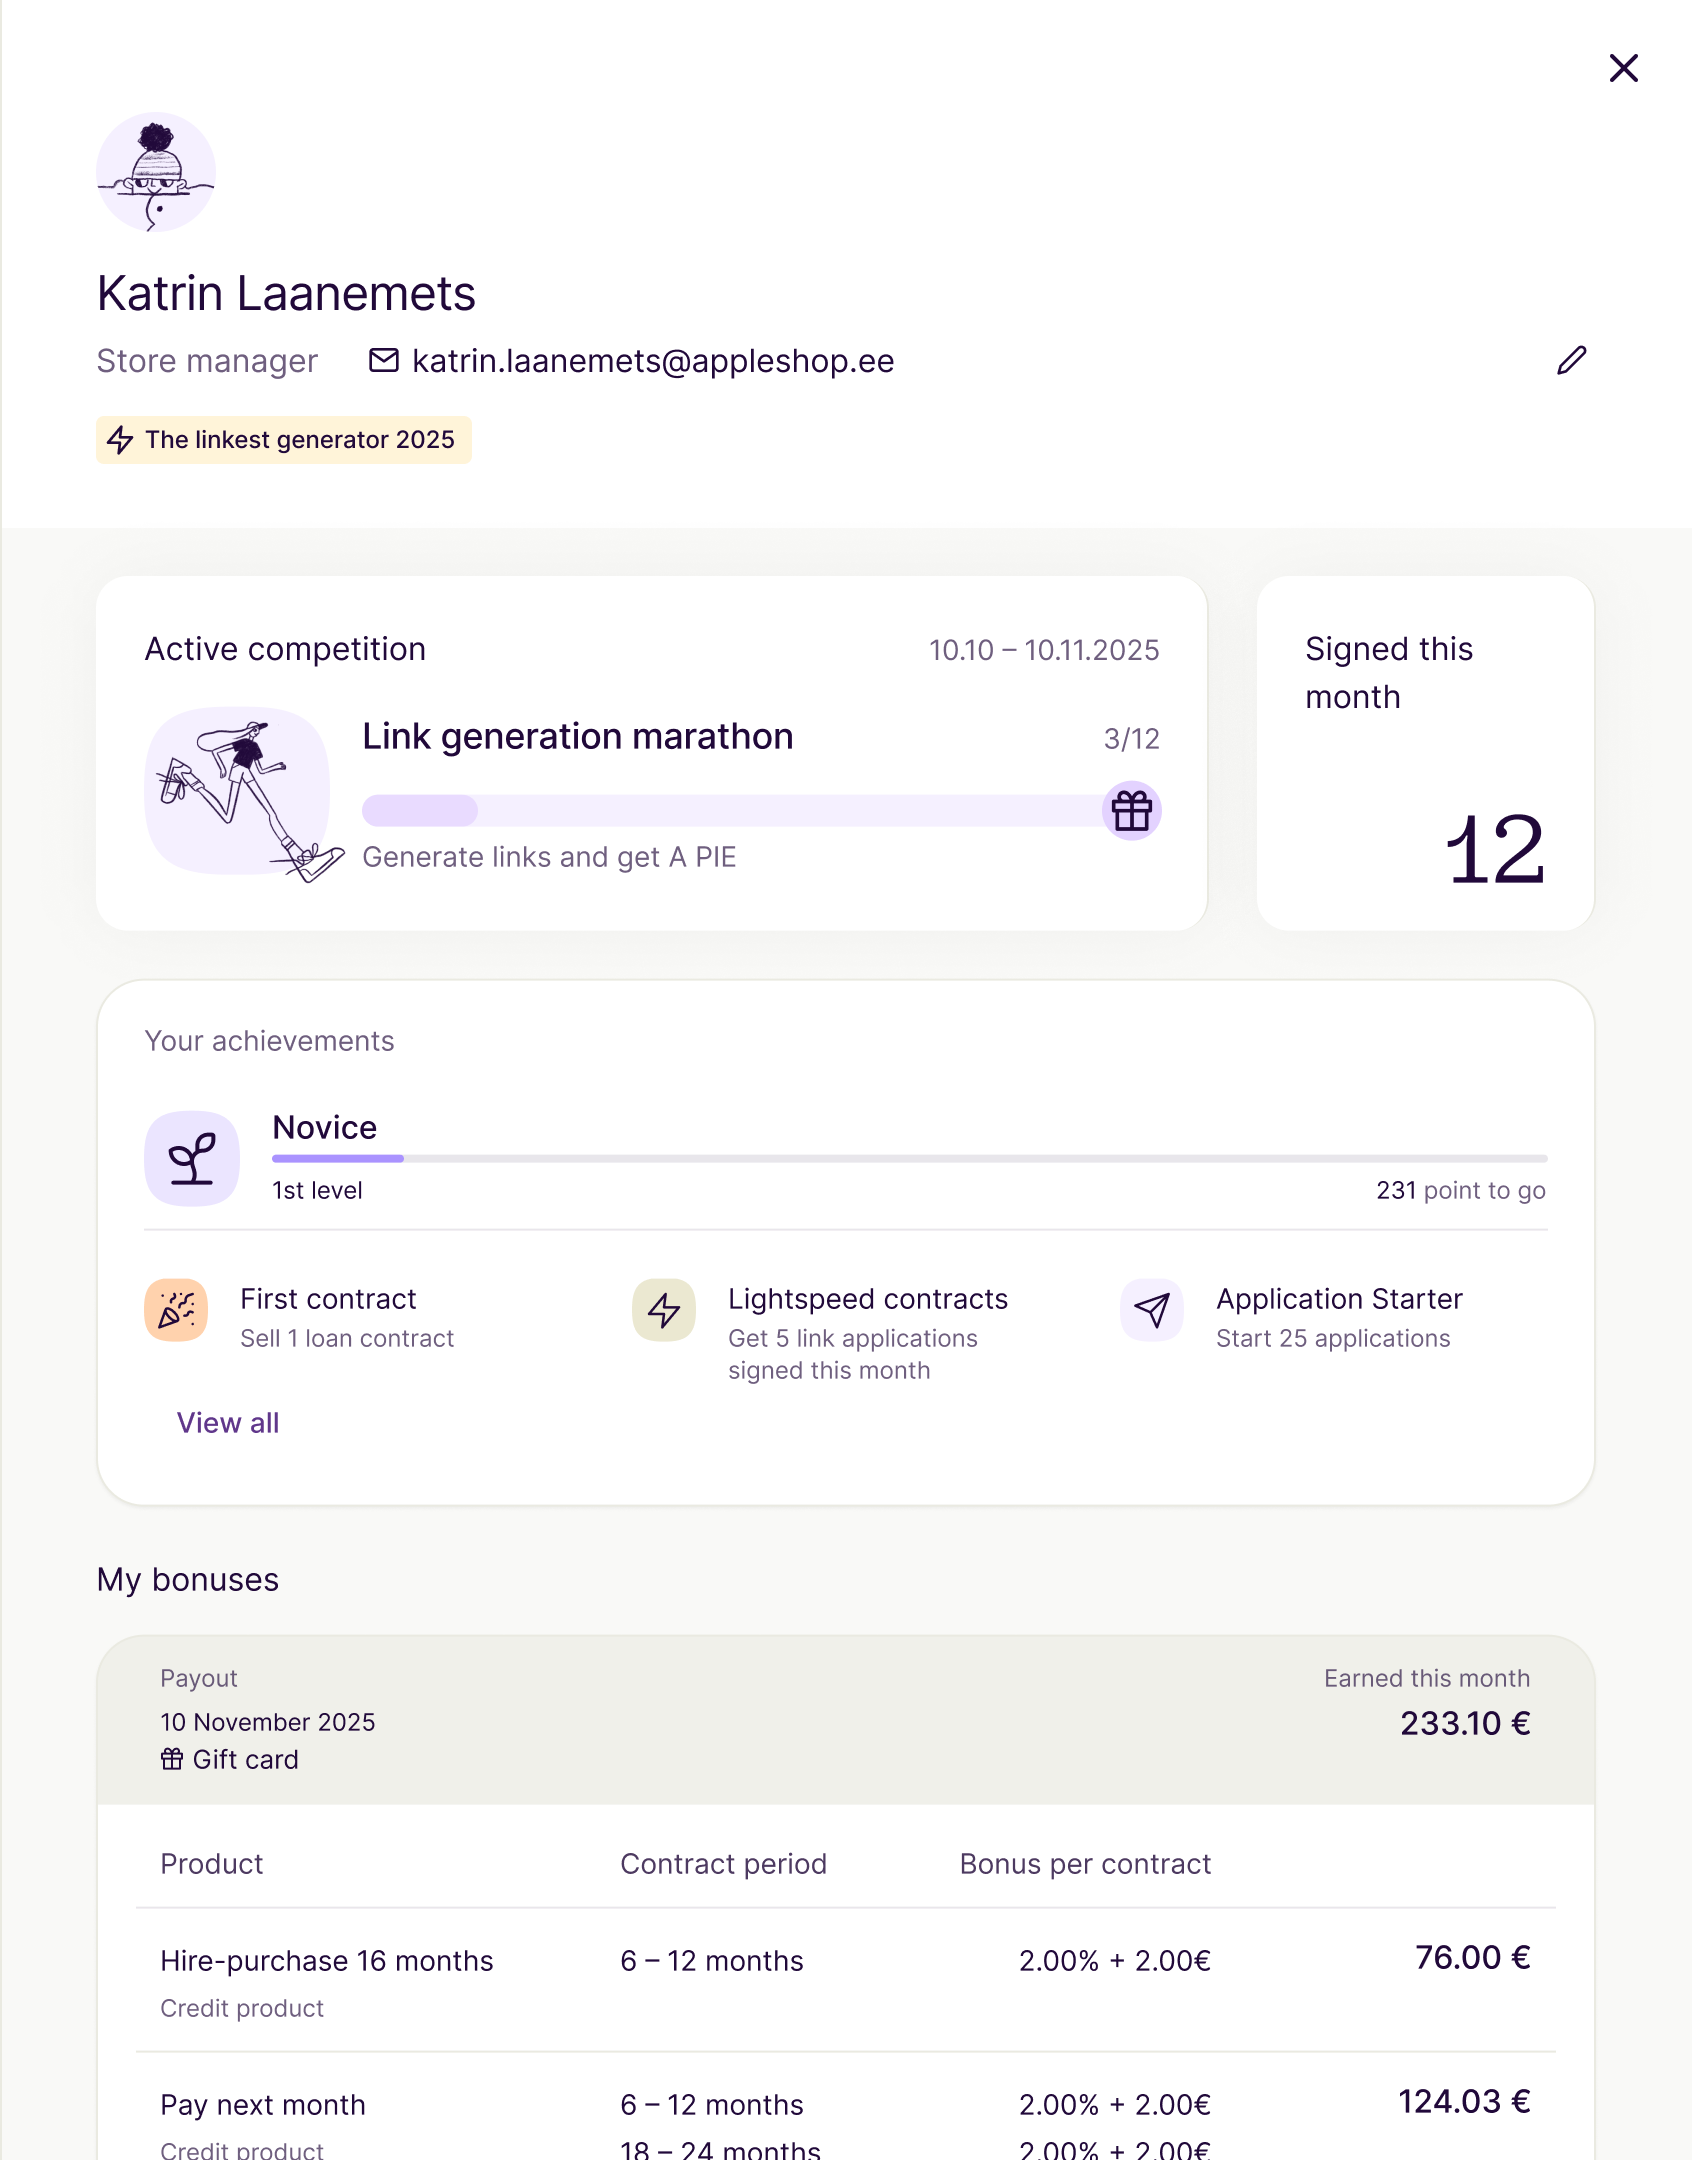
Task: Click the '233.10 €' earned this month amount
Action: [x=1465, y=1723]
